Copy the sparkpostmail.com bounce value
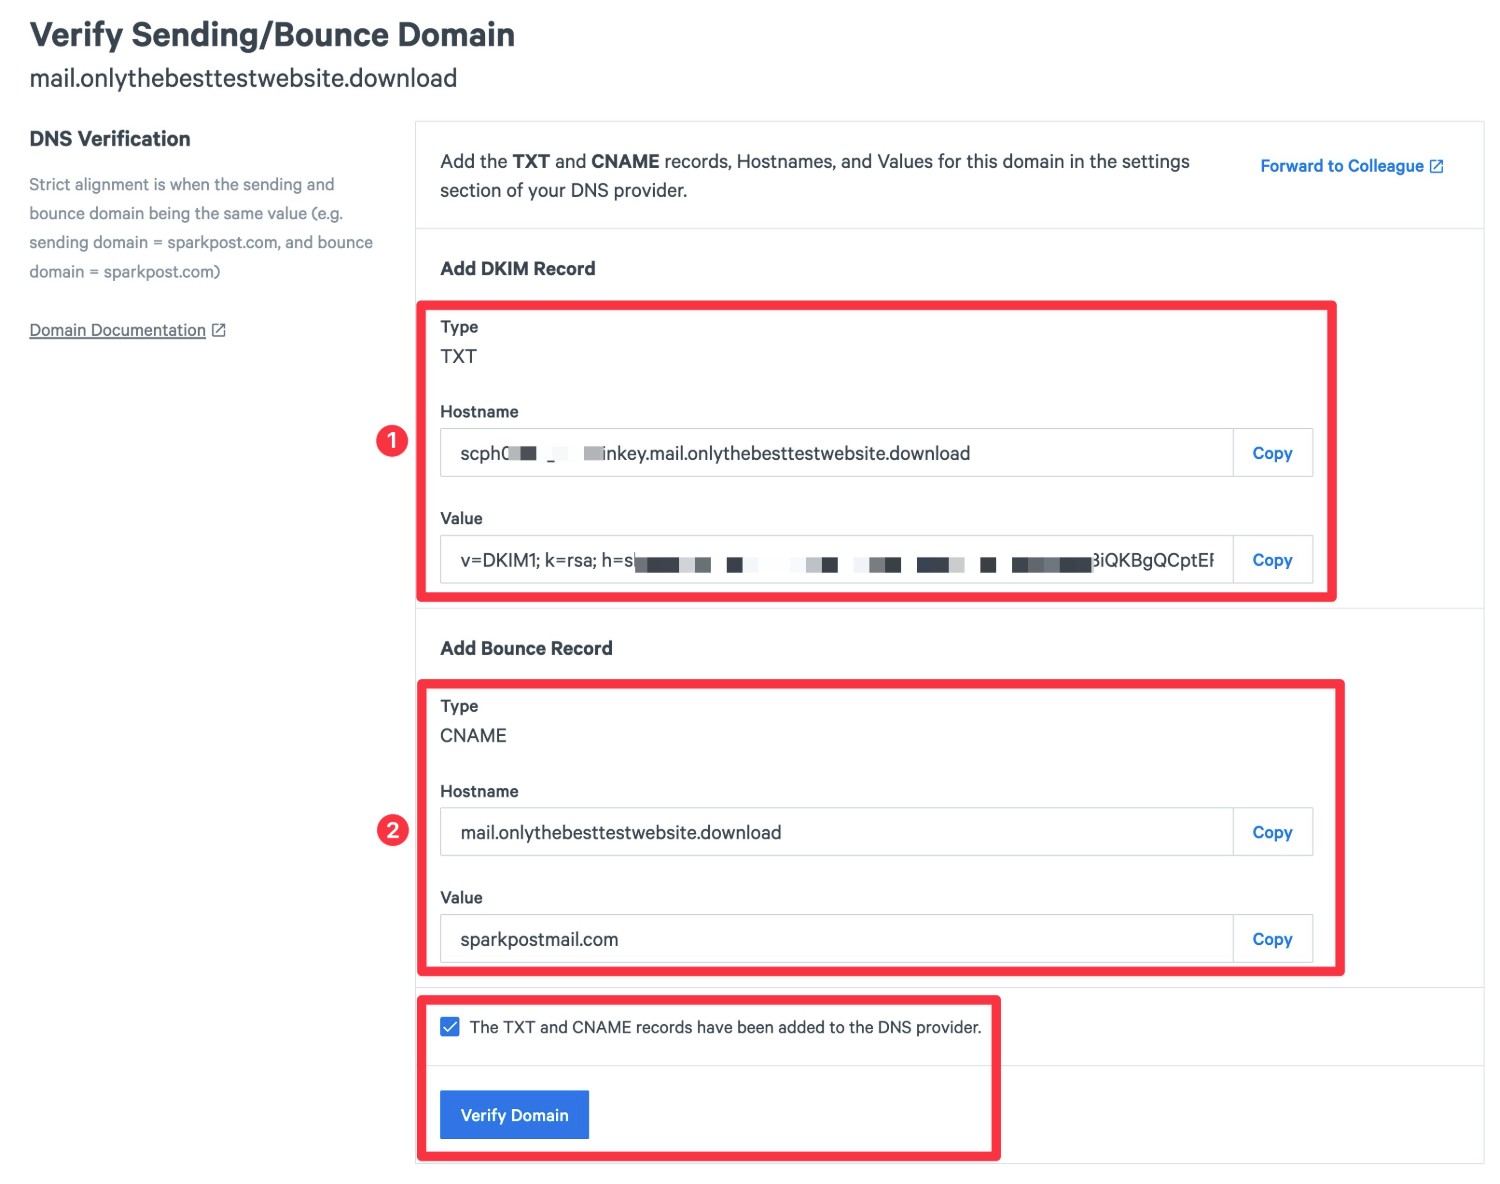 pos(1272,939)
